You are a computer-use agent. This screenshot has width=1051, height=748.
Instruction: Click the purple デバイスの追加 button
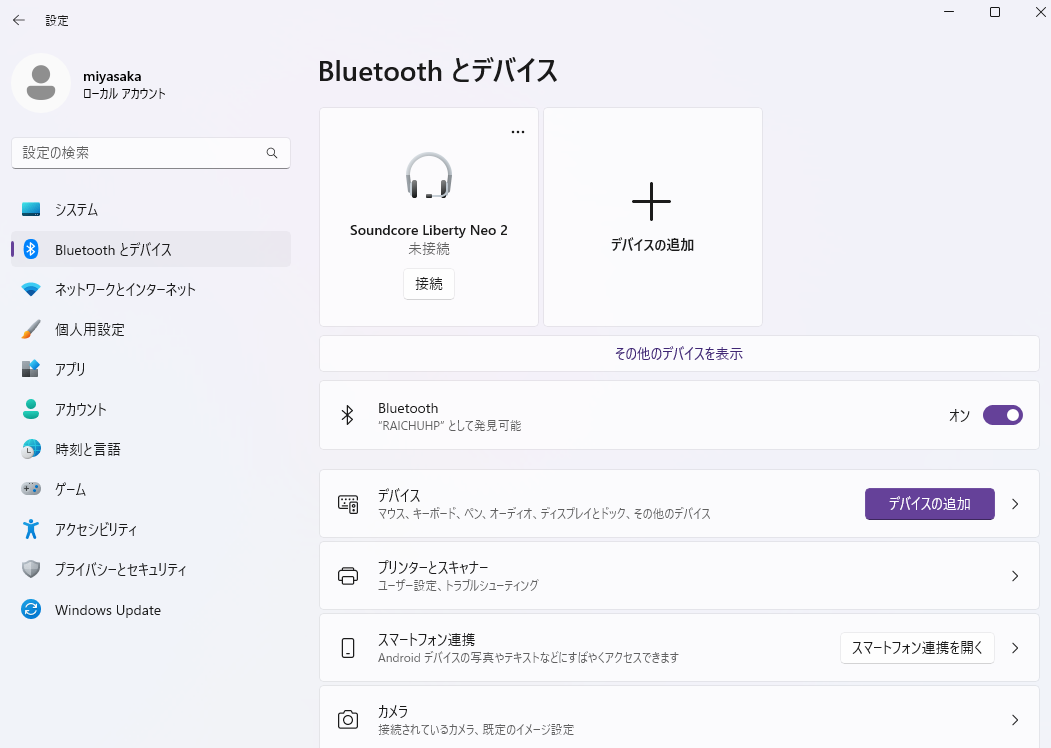coord(929,504)
